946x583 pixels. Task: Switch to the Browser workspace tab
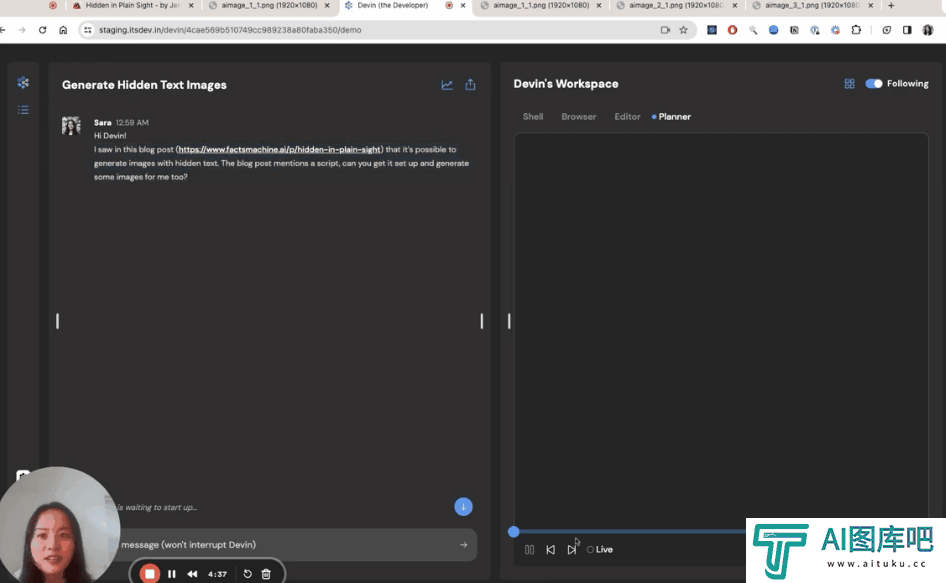tap(579, 116)
